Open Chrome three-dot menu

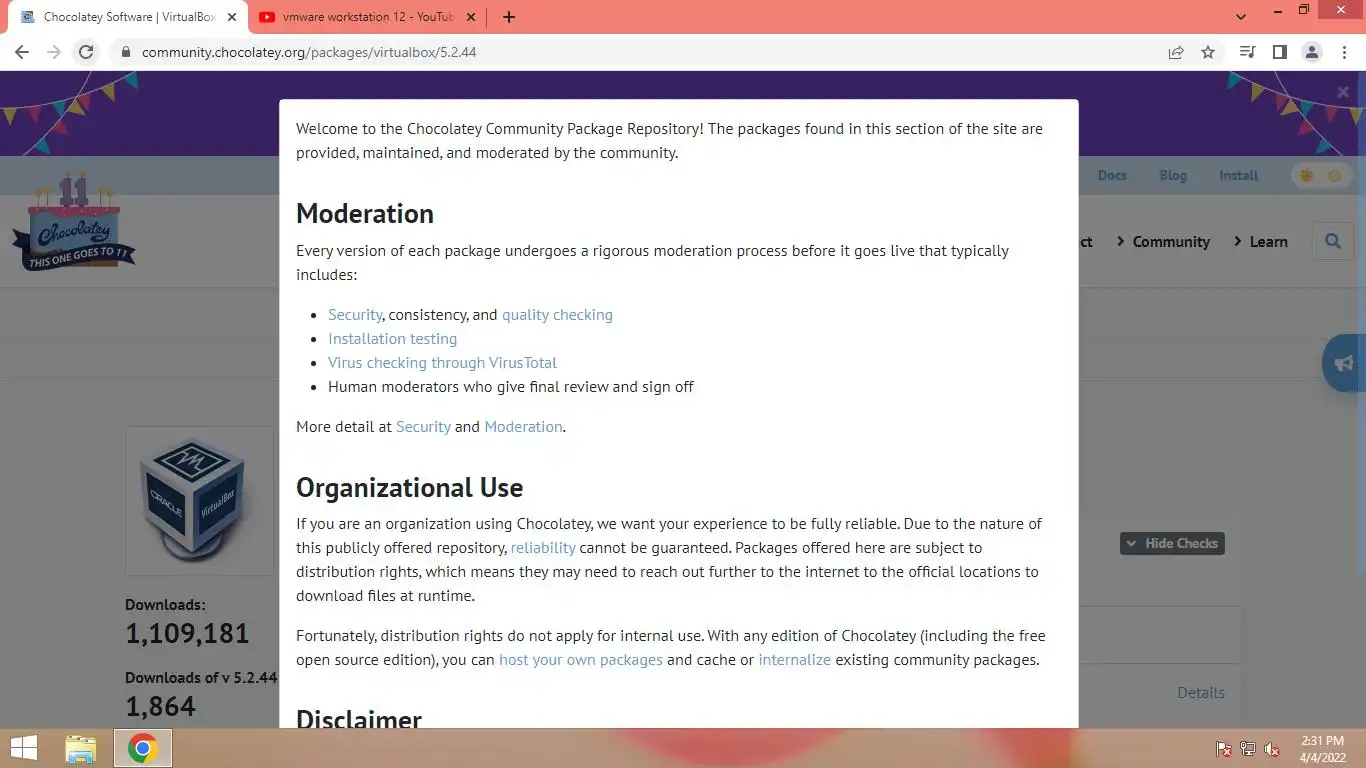(1343, 52)
